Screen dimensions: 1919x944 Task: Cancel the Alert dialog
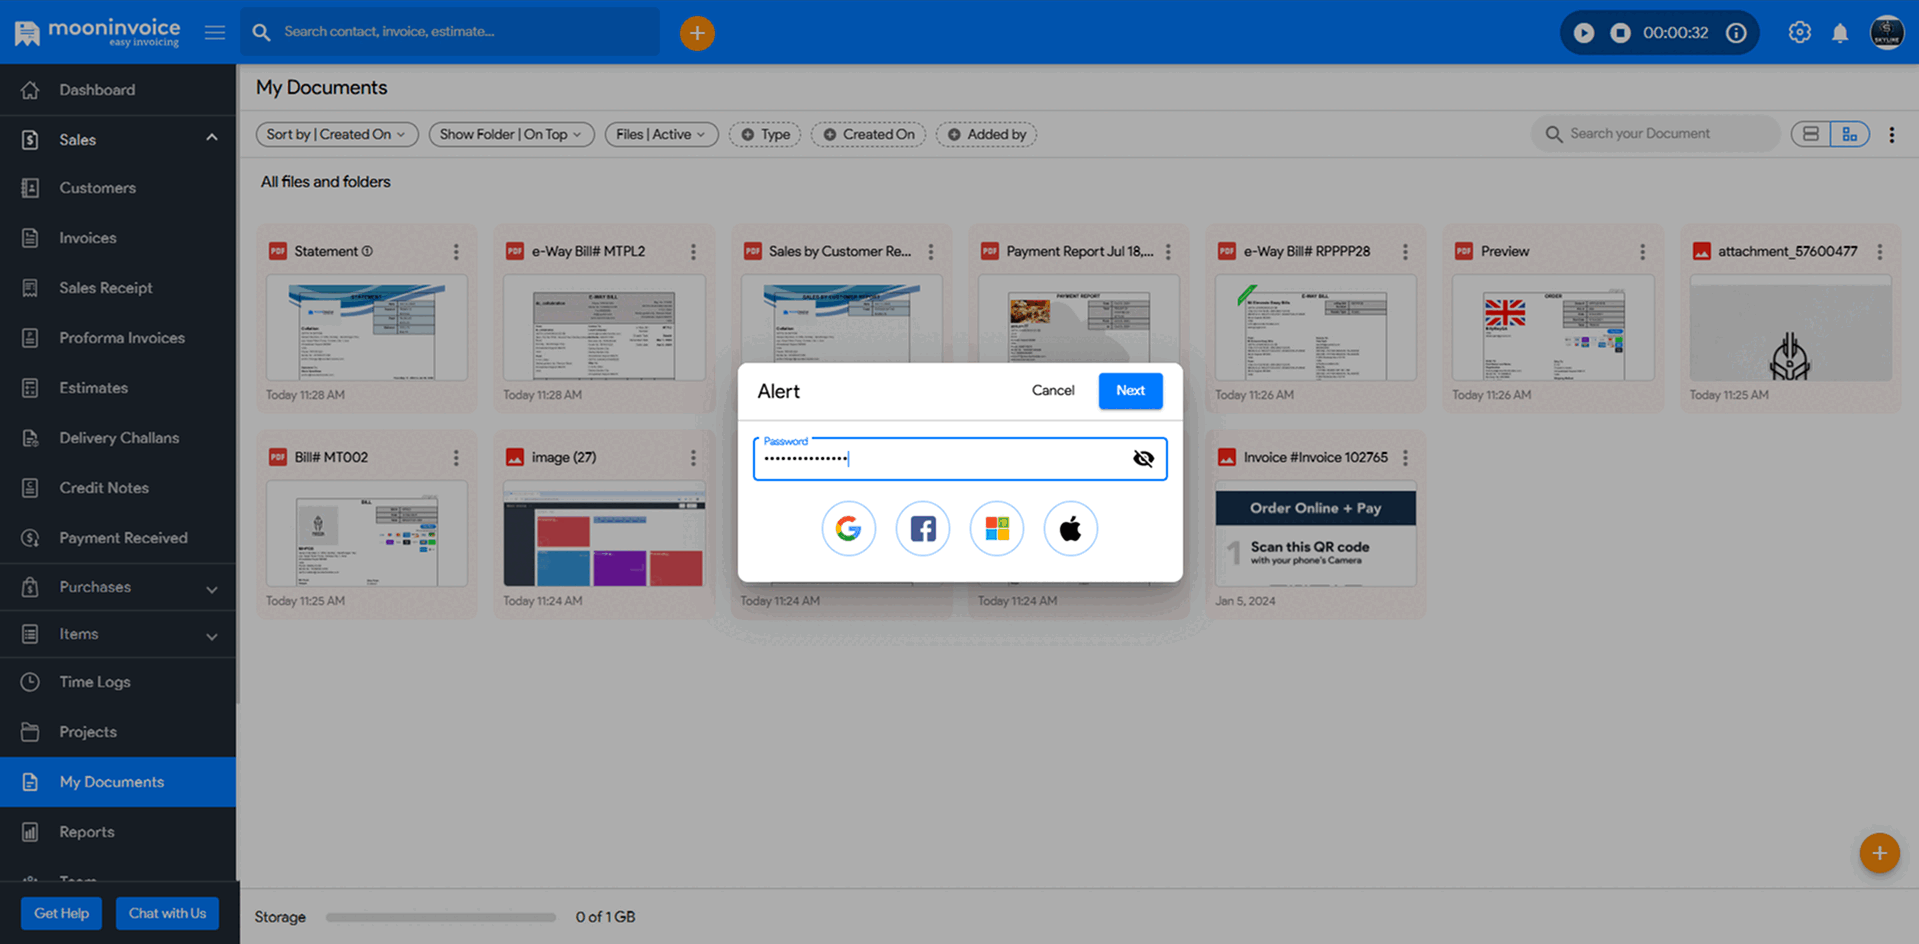tap(1053, 390)
